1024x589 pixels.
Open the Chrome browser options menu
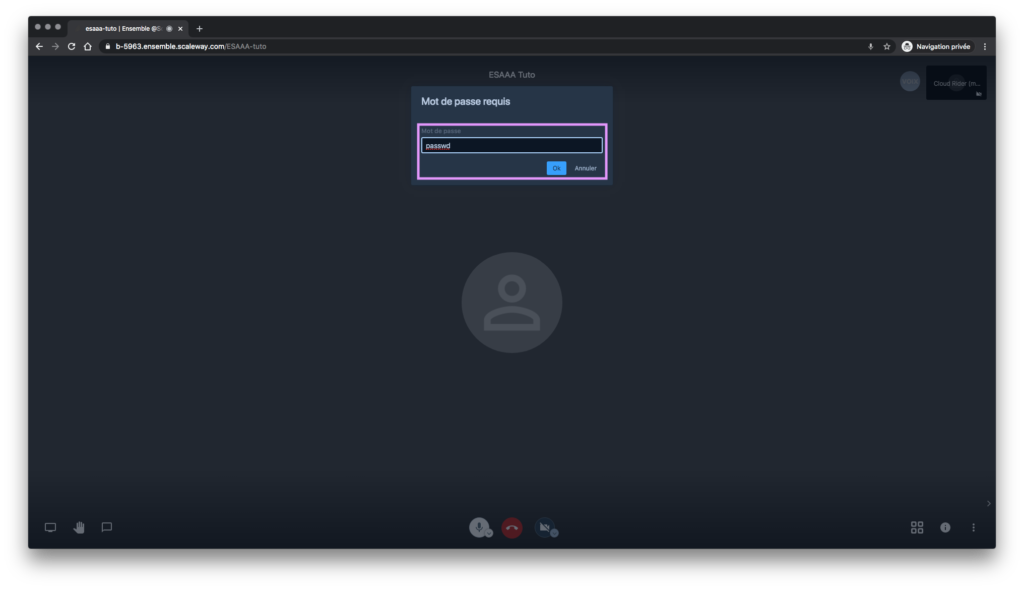coord(984,46)
